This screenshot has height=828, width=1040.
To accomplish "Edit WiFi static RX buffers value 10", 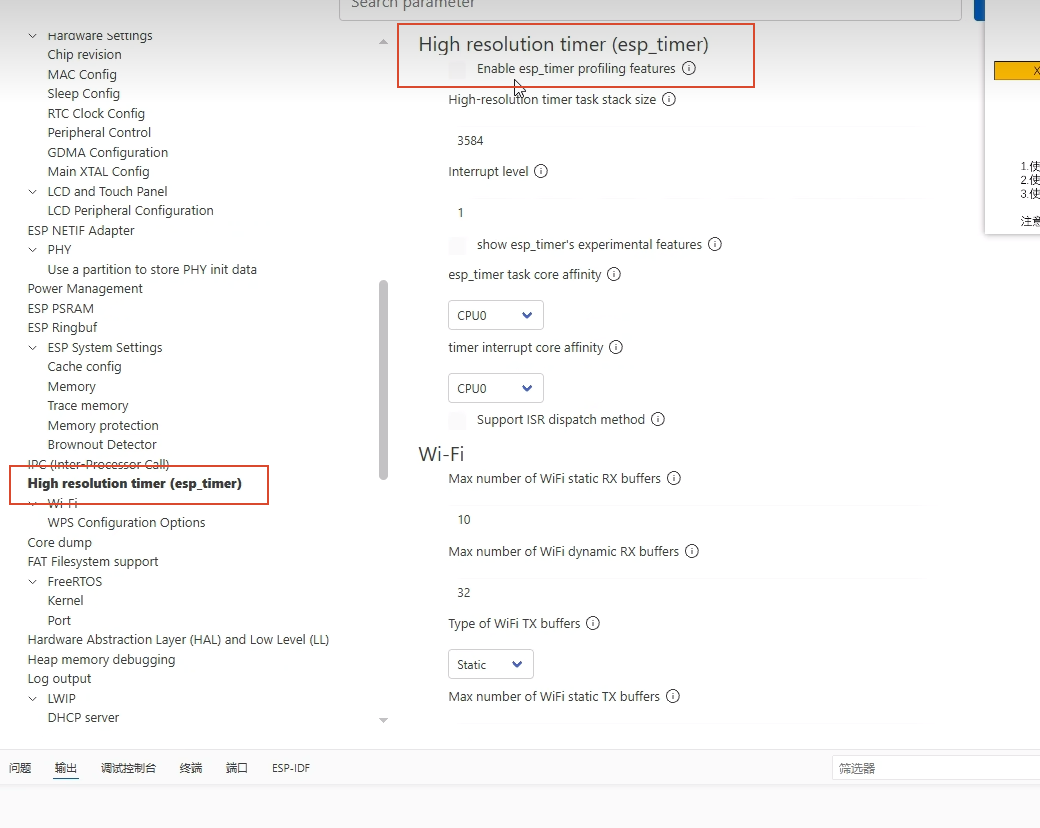I will coord(685,519).
